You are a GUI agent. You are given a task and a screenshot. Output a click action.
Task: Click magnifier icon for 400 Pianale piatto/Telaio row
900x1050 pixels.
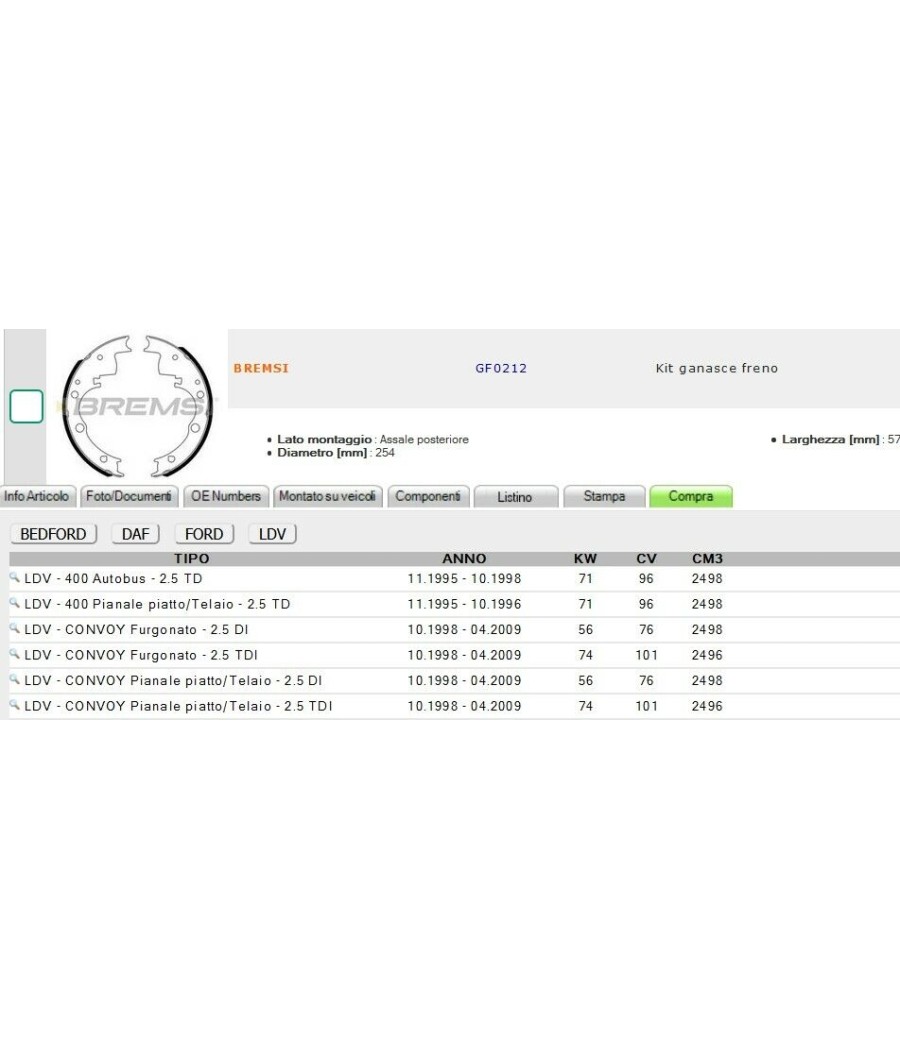tap(14, 603)
